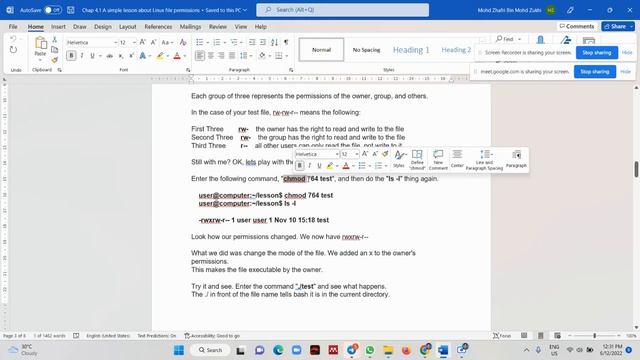Screen dimensions: 640x360
Task: Open the Review ribbon tab
Action: click(x=218, y=27)
